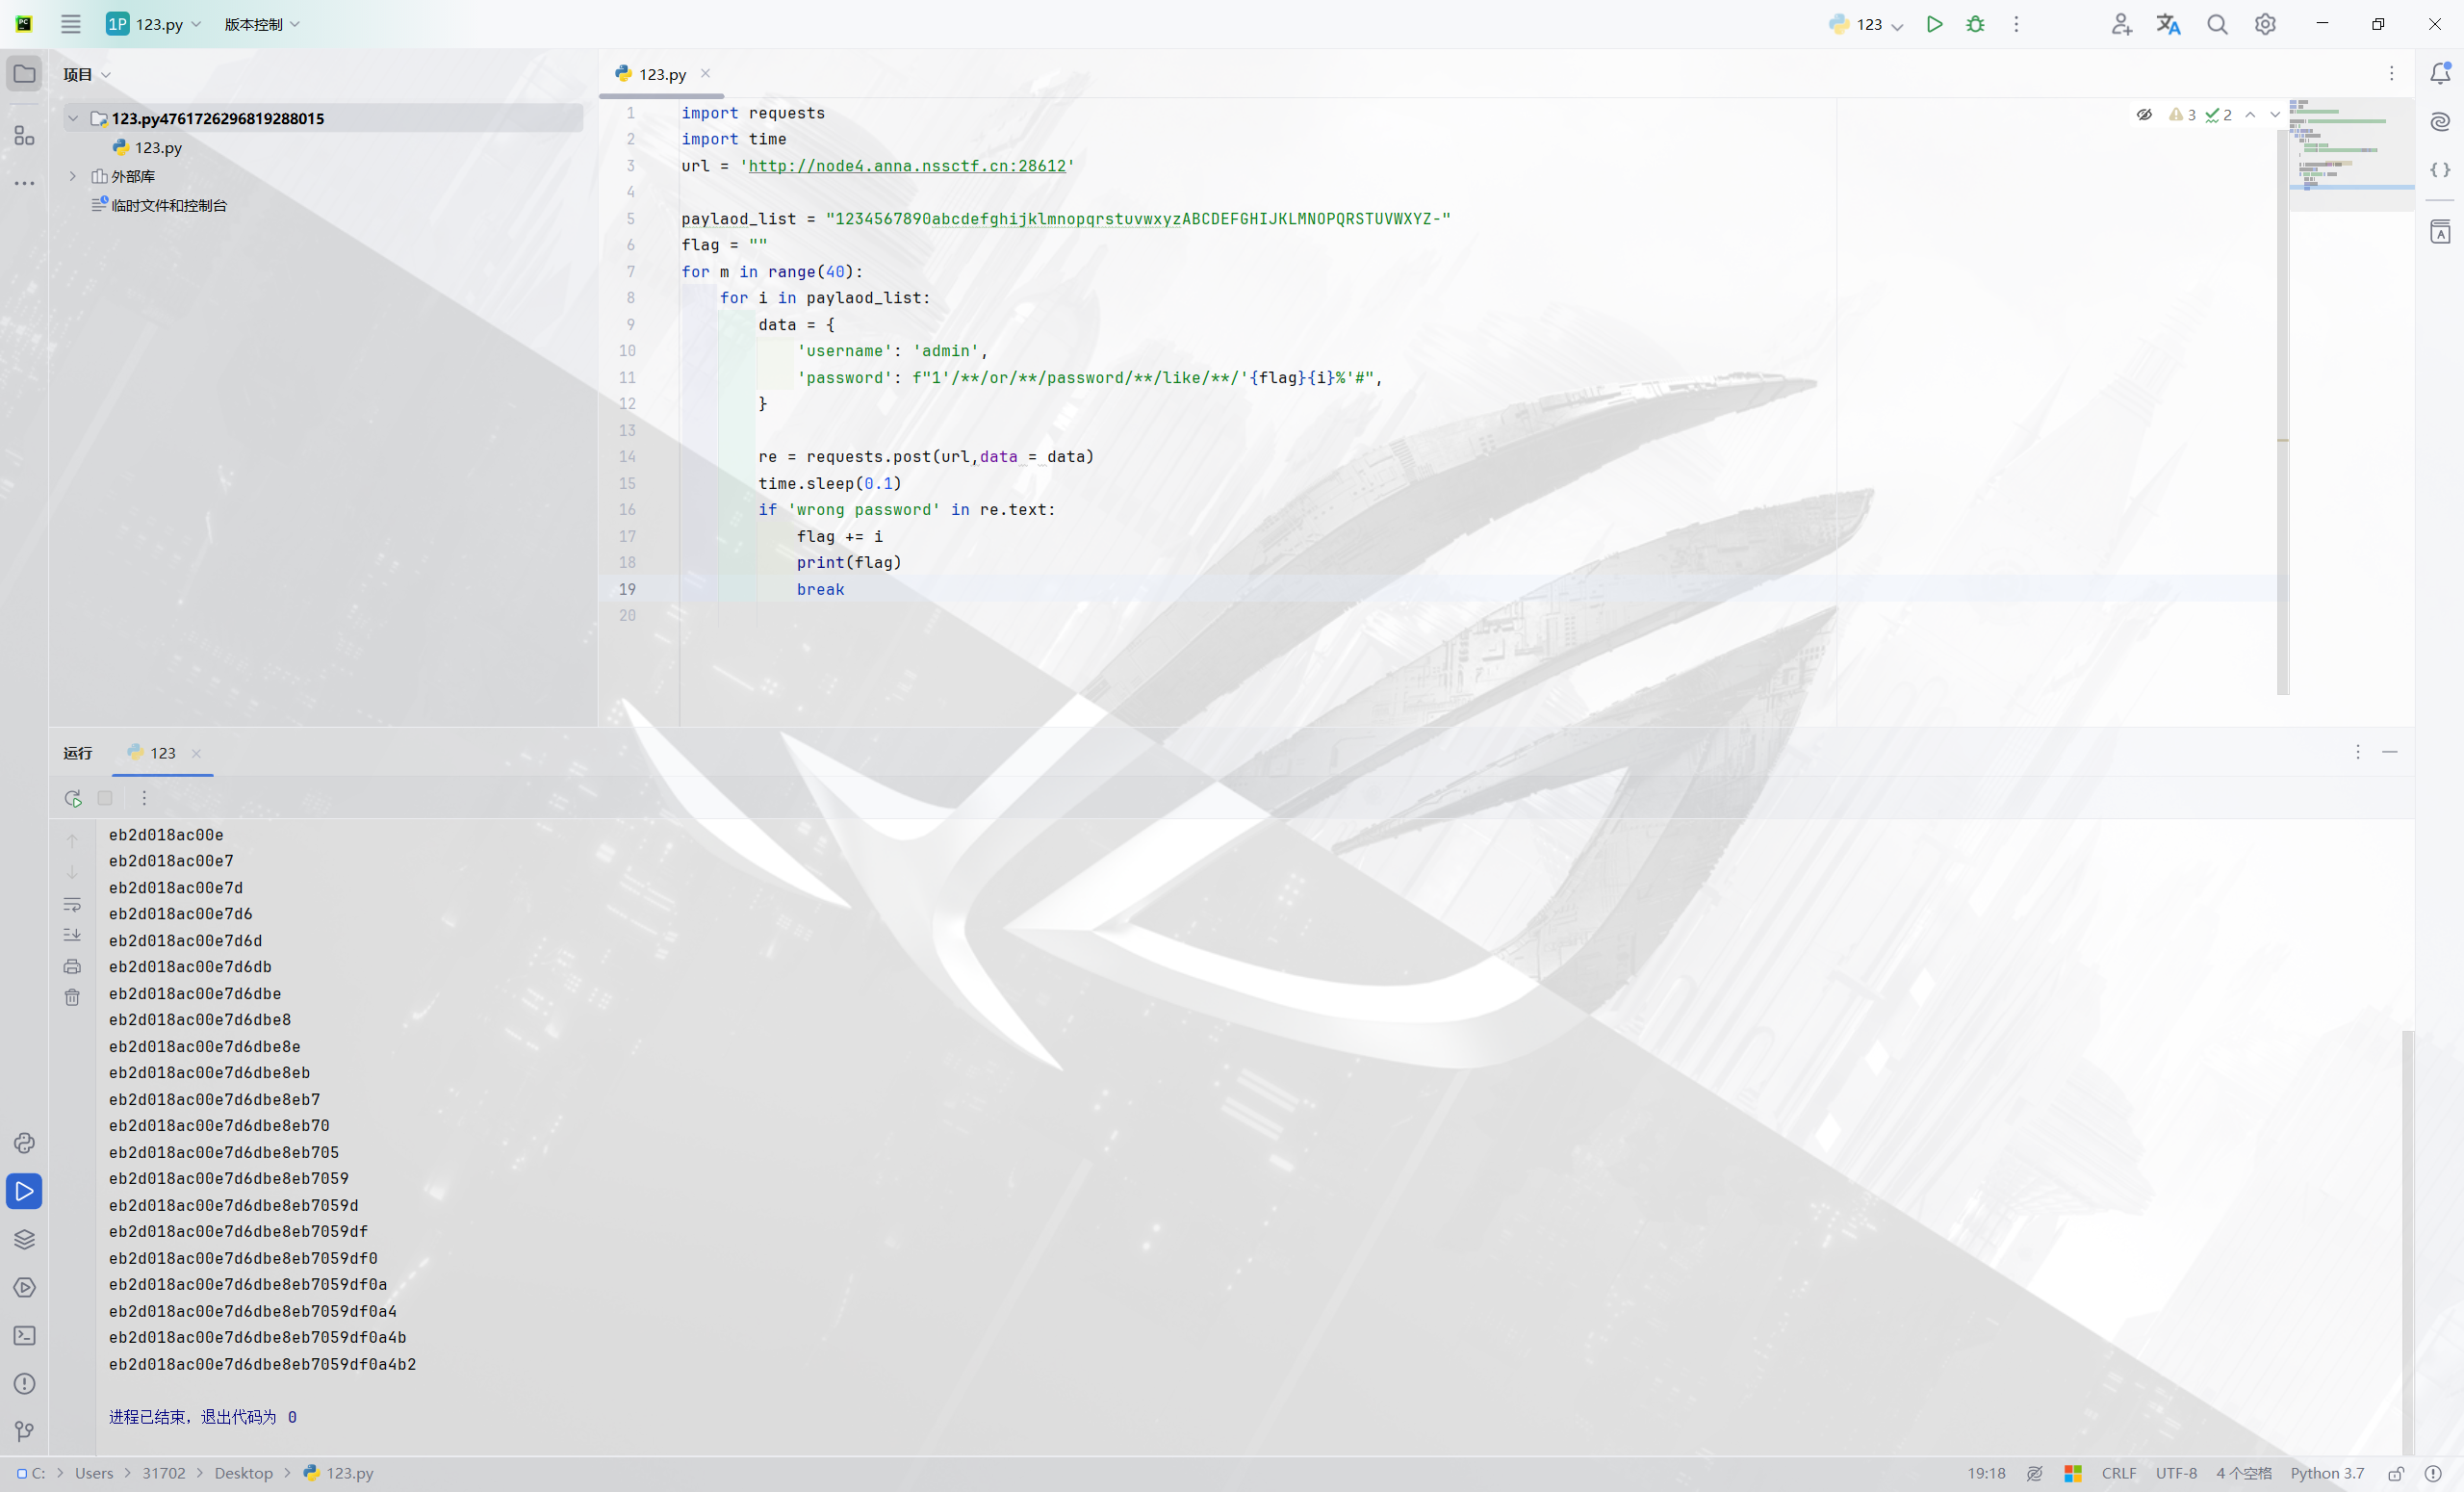This screenshot has width=2464, height=1492.
Task: Open the Structure tool window icon
Action: (x=24, y=135)
